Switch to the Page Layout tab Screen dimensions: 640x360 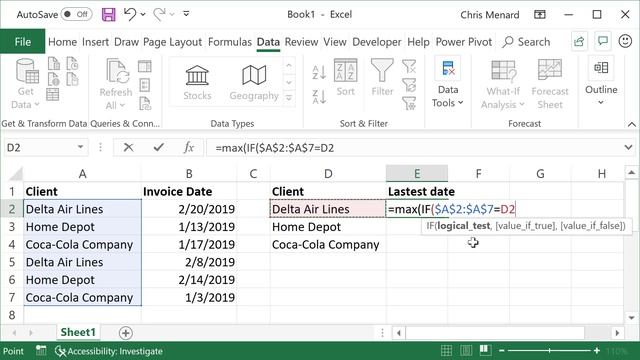point(173,42)
